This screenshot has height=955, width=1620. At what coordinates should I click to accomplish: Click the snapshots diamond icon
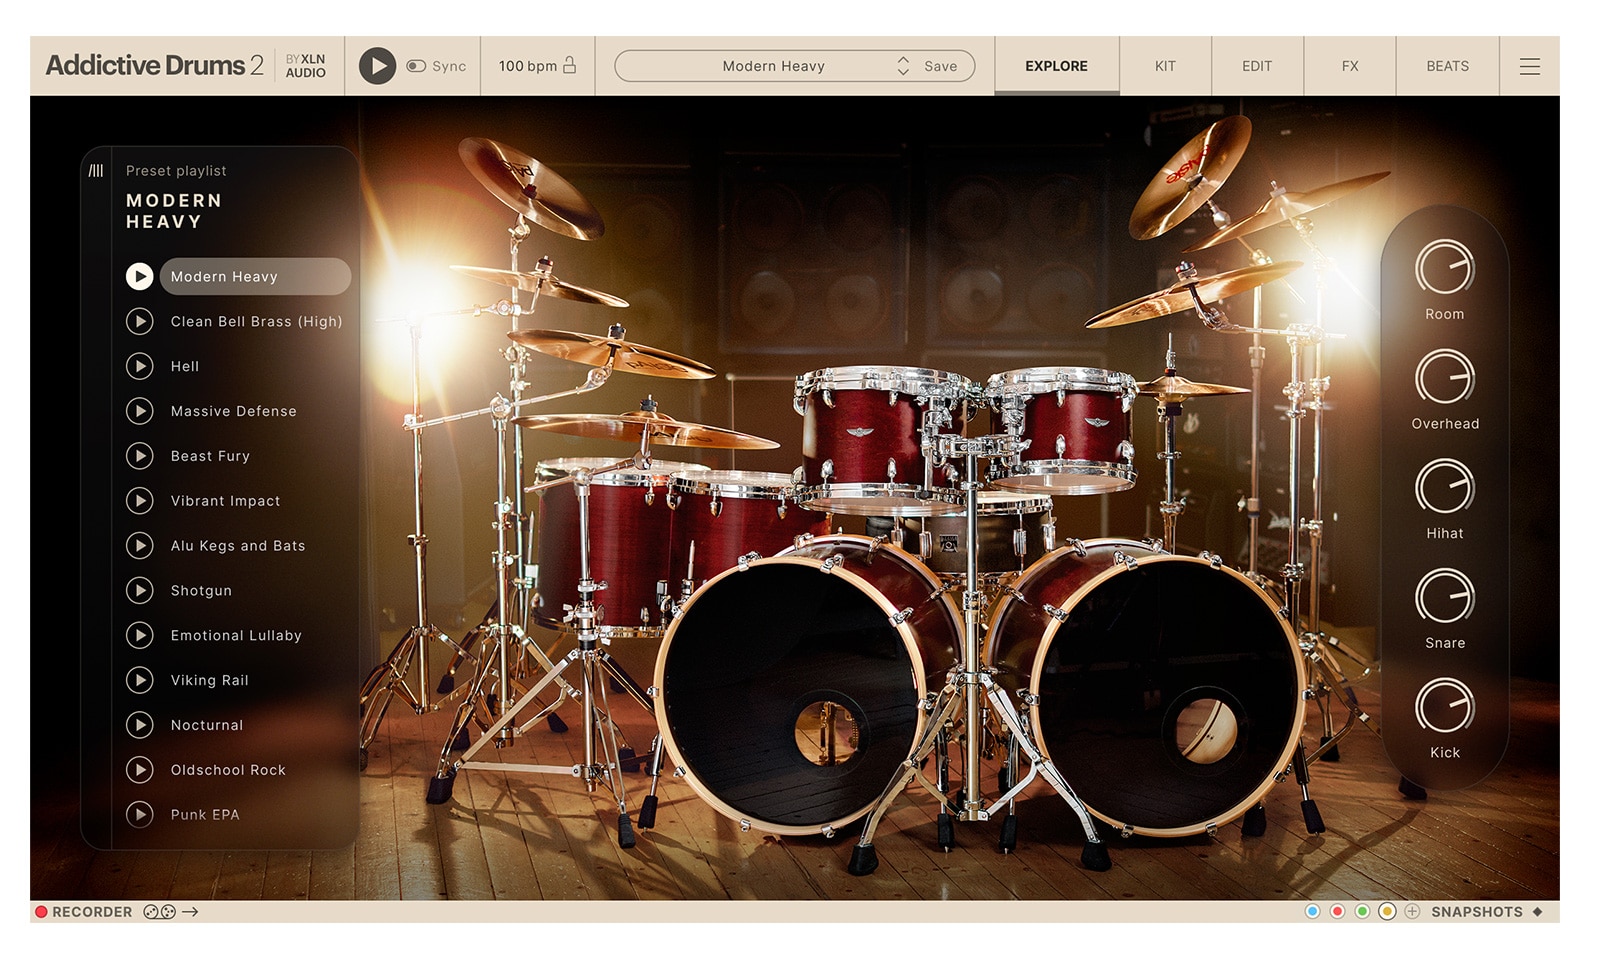[1537, 912]
